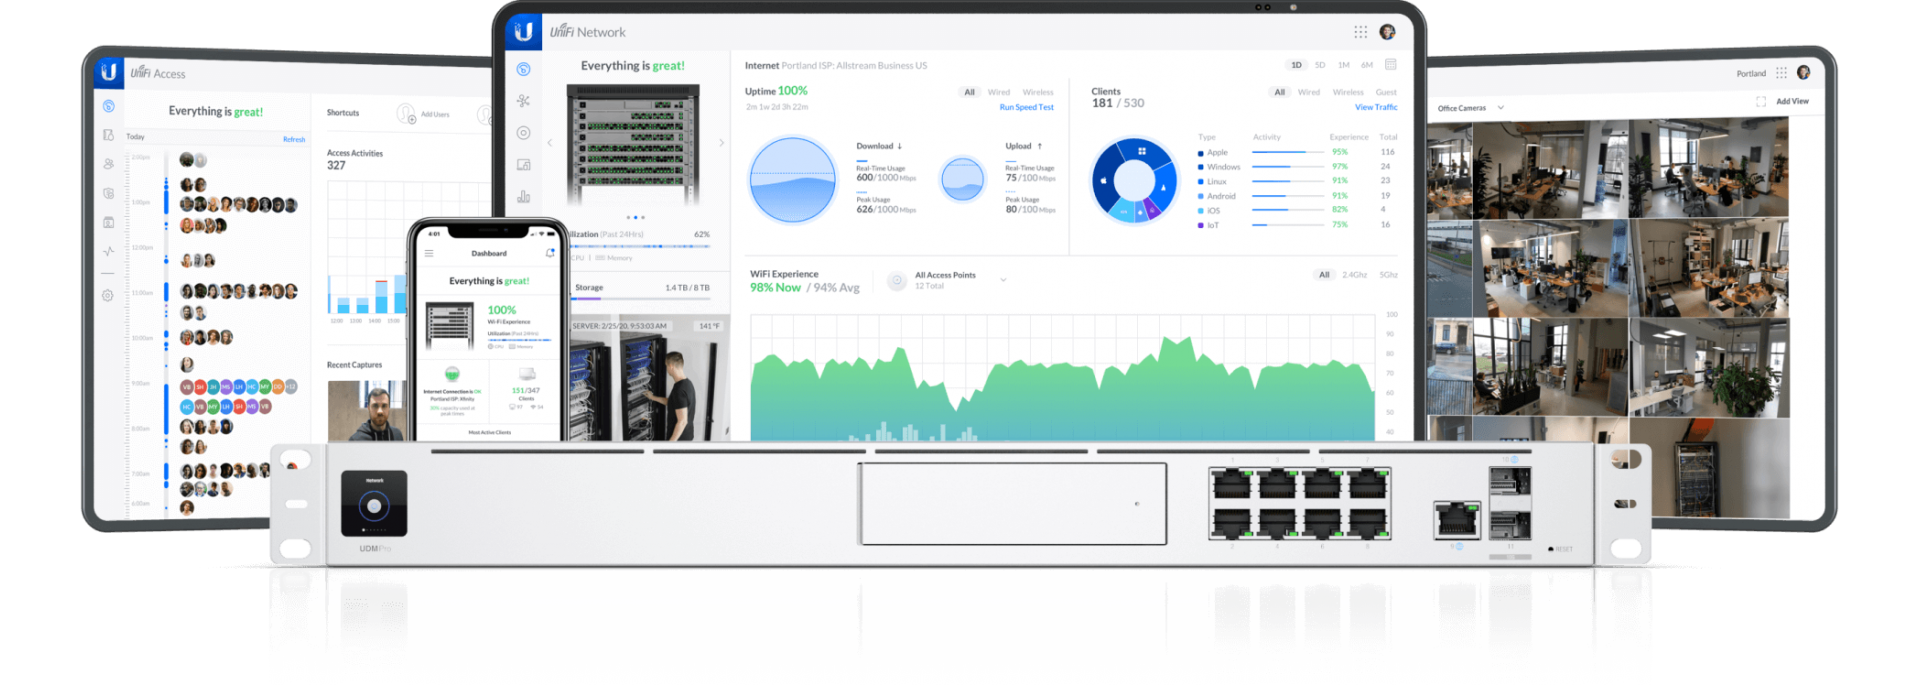Open the server room camera thumbnail
Screen dimensions: 1920x685
tap(650, 379)
